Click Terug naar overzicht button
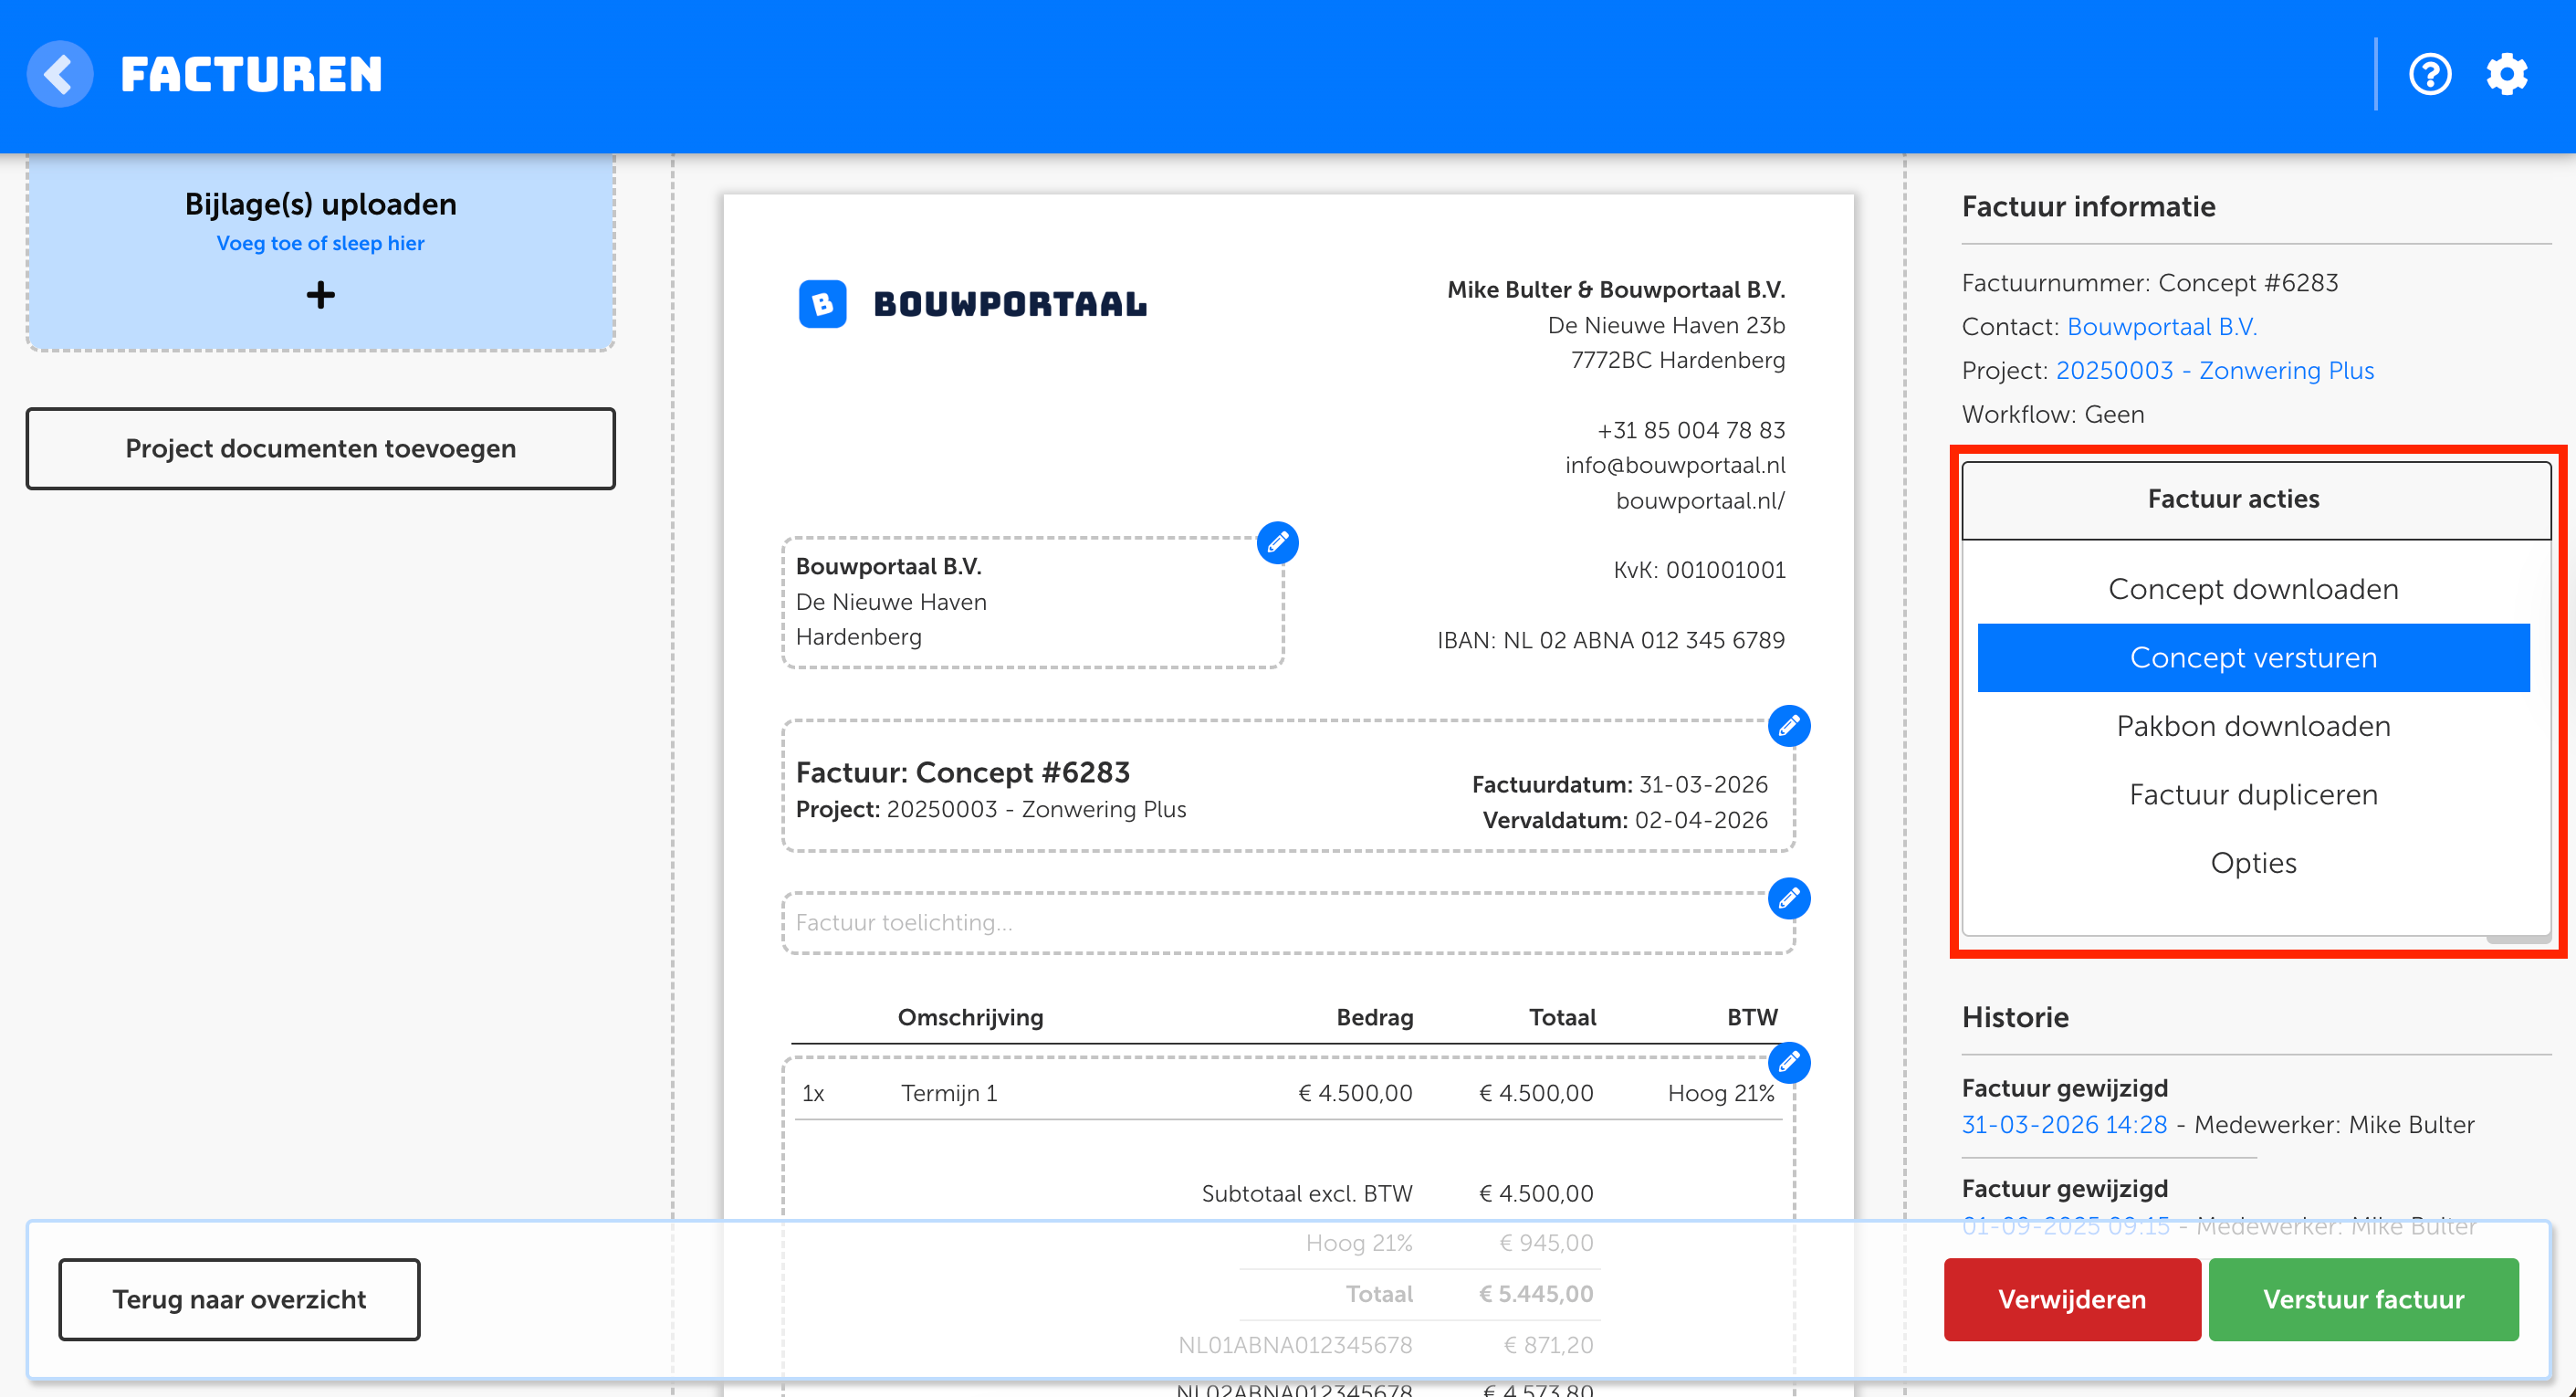The image size is (2576, 1397). 239,1299
